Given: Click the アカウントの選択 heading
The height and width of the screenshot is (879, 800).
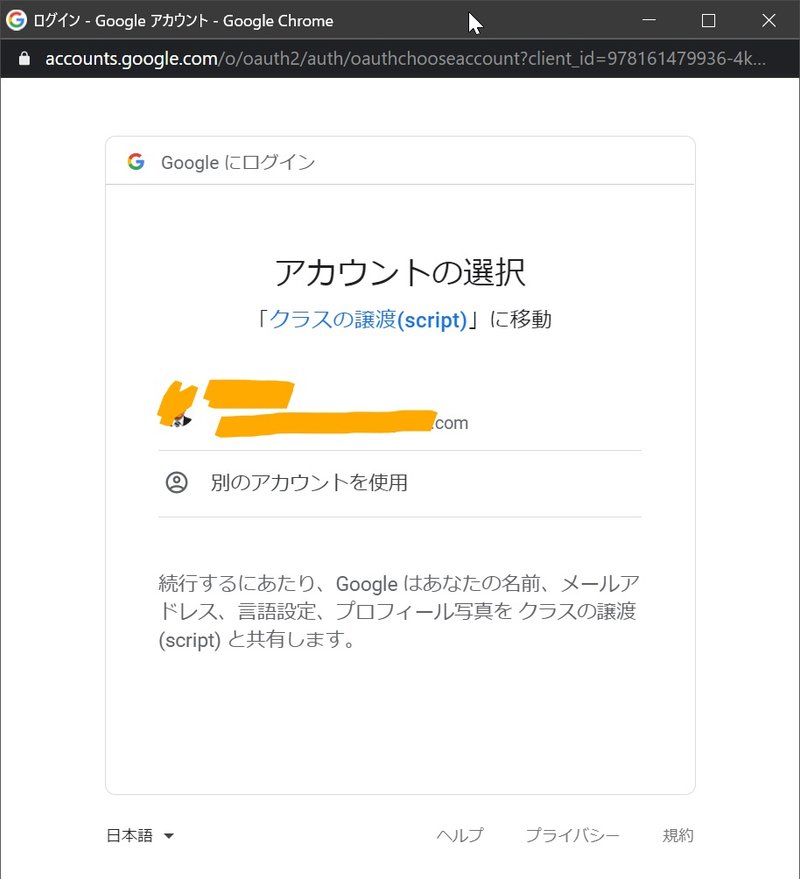Looking at the screenshot, I should tap(400, 273).
